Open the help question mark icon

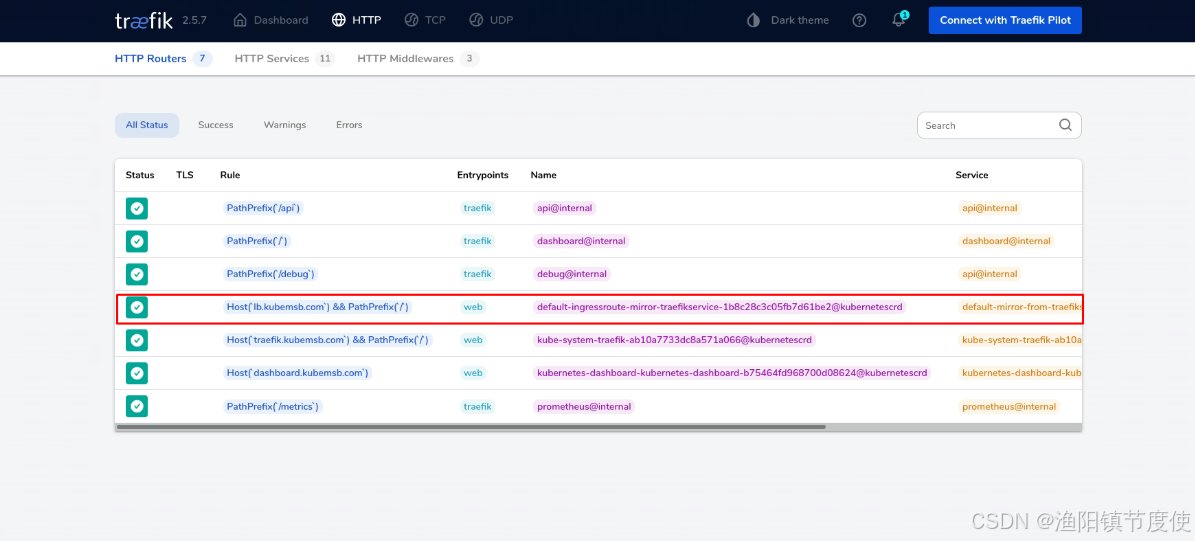click(x=859, y=21)
